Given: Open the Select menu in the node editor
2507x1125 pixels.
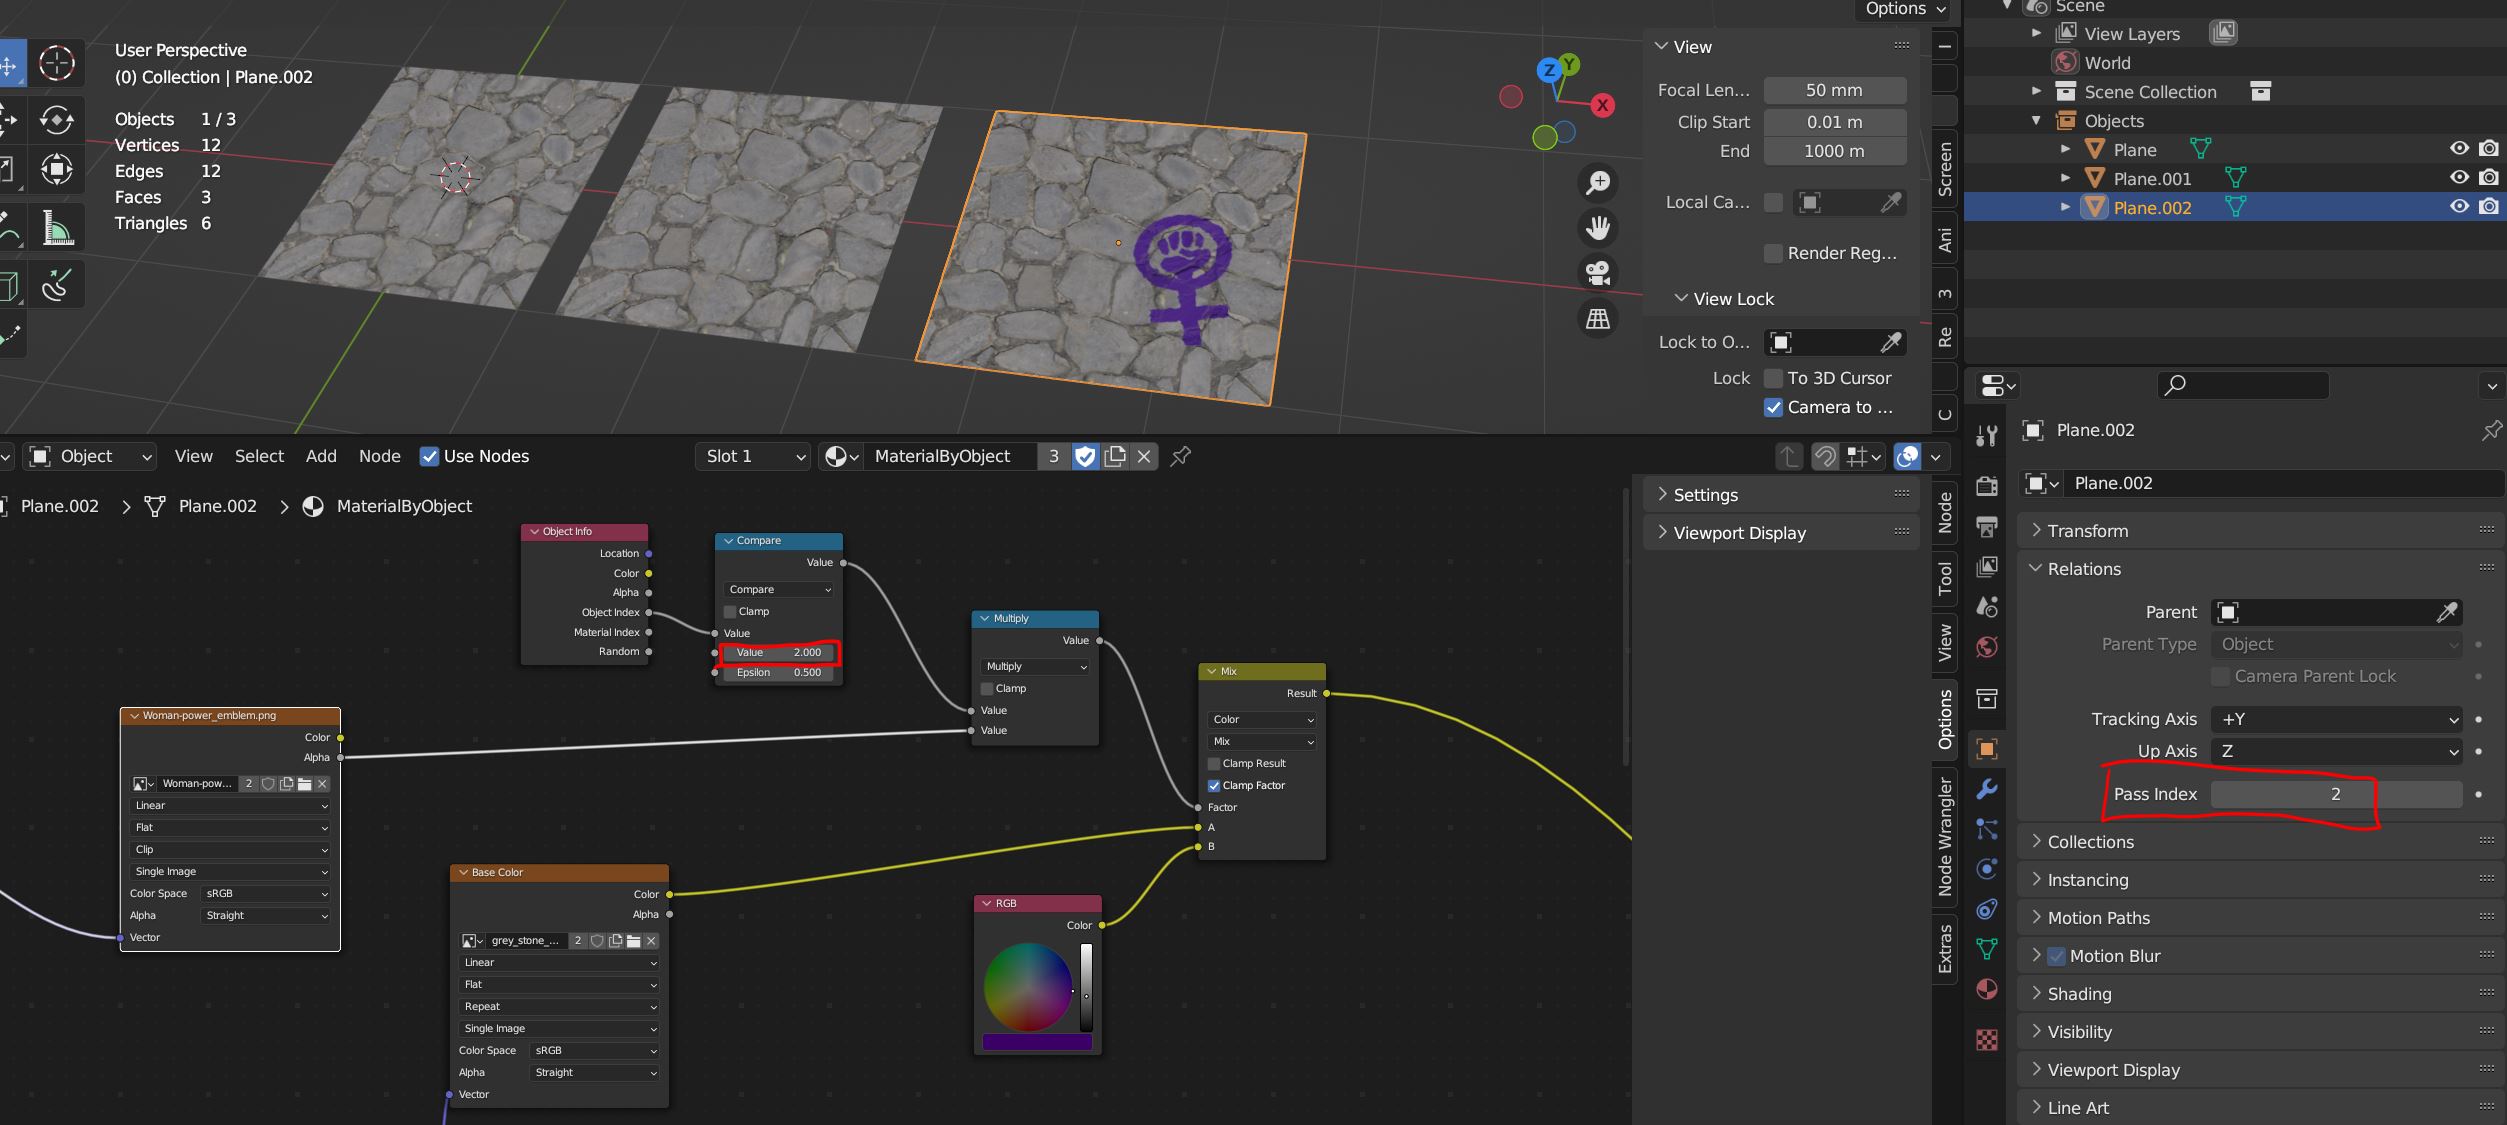Looking at the screenshot, I should [x=259, y=457].
